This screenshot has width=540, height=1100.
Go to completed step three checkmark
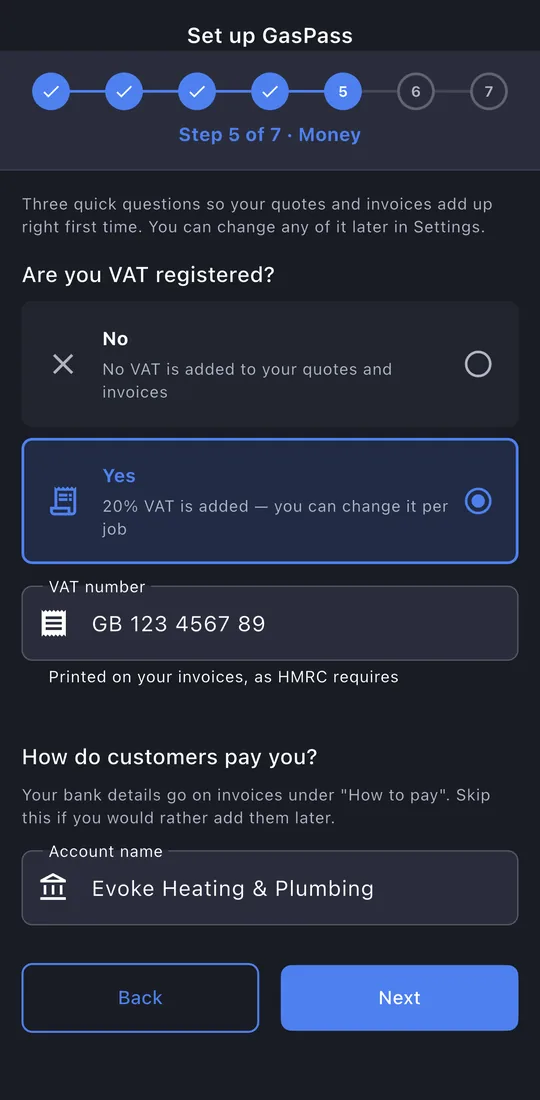pos(197,92)
